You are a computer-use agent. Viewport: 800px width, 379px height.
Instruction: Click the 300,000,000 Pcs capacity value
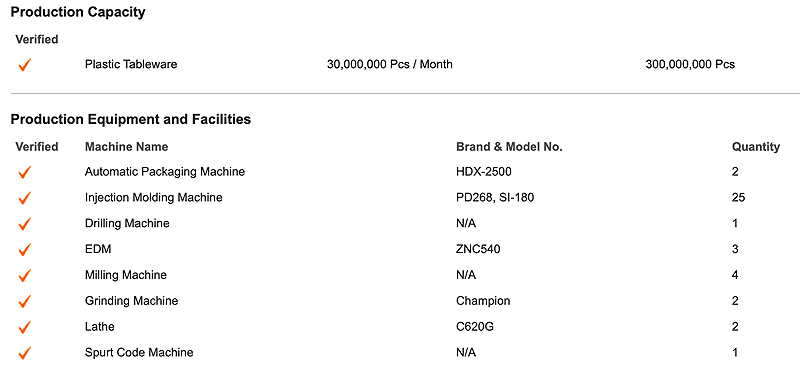(x=690, y=65)
